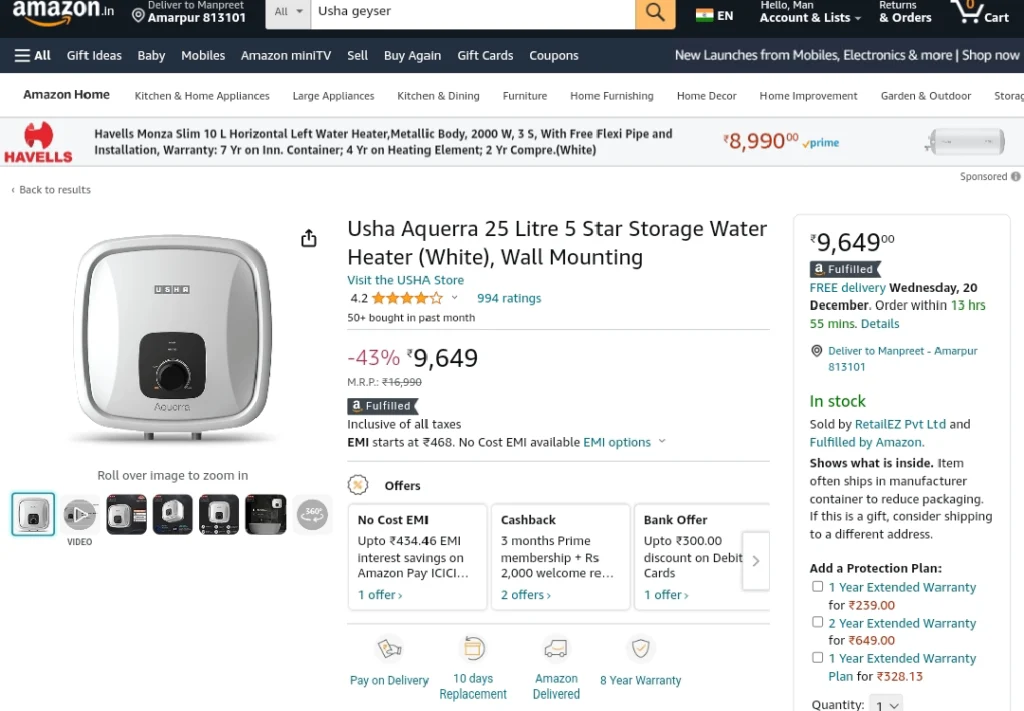Viewport: 1024px width, 711px height.
Task: Visit the USHA Store link
Action: pyautogui.click(x=406, y=280)
